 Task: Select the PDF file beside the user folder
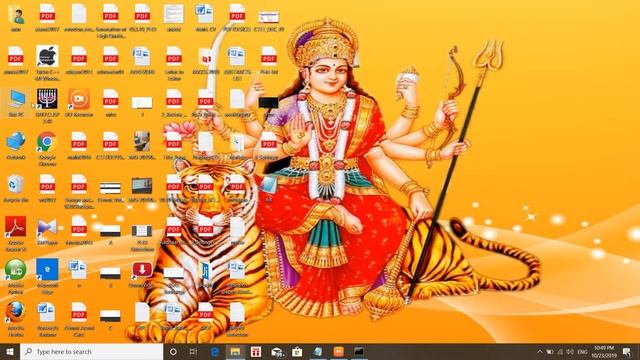(47, 14)
